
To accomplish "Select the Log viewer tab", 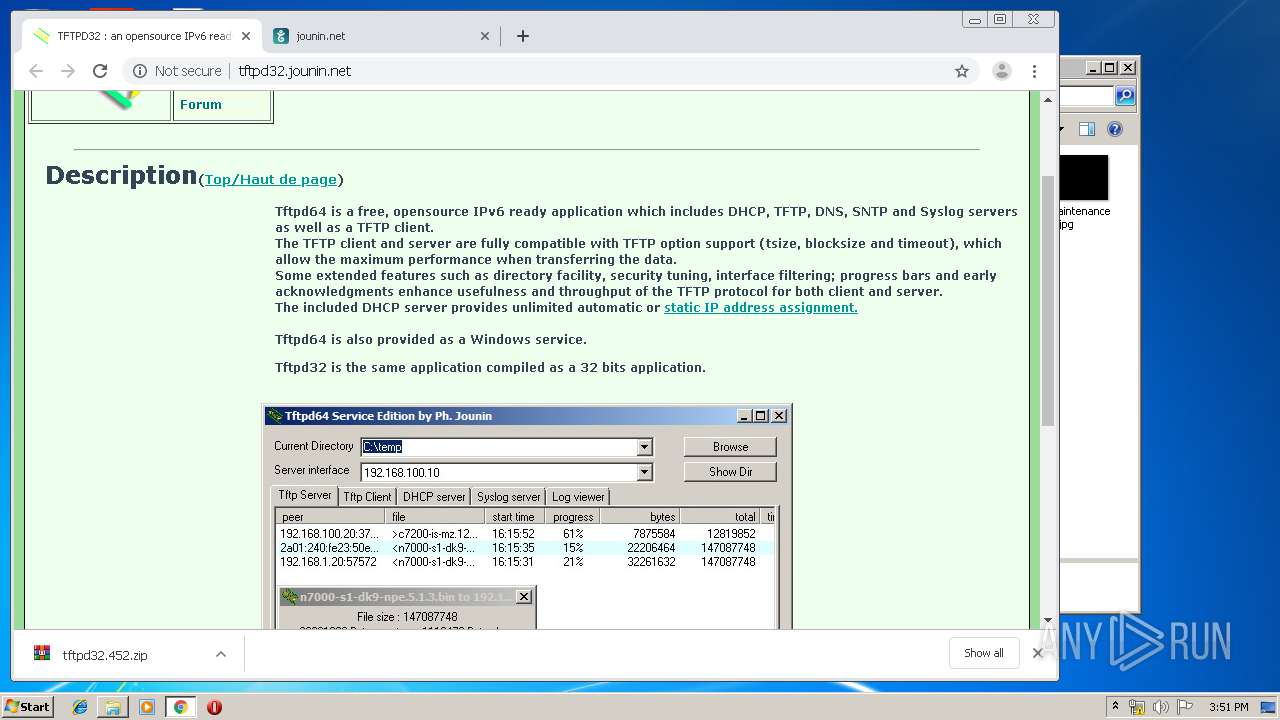I will coord(578,496).
